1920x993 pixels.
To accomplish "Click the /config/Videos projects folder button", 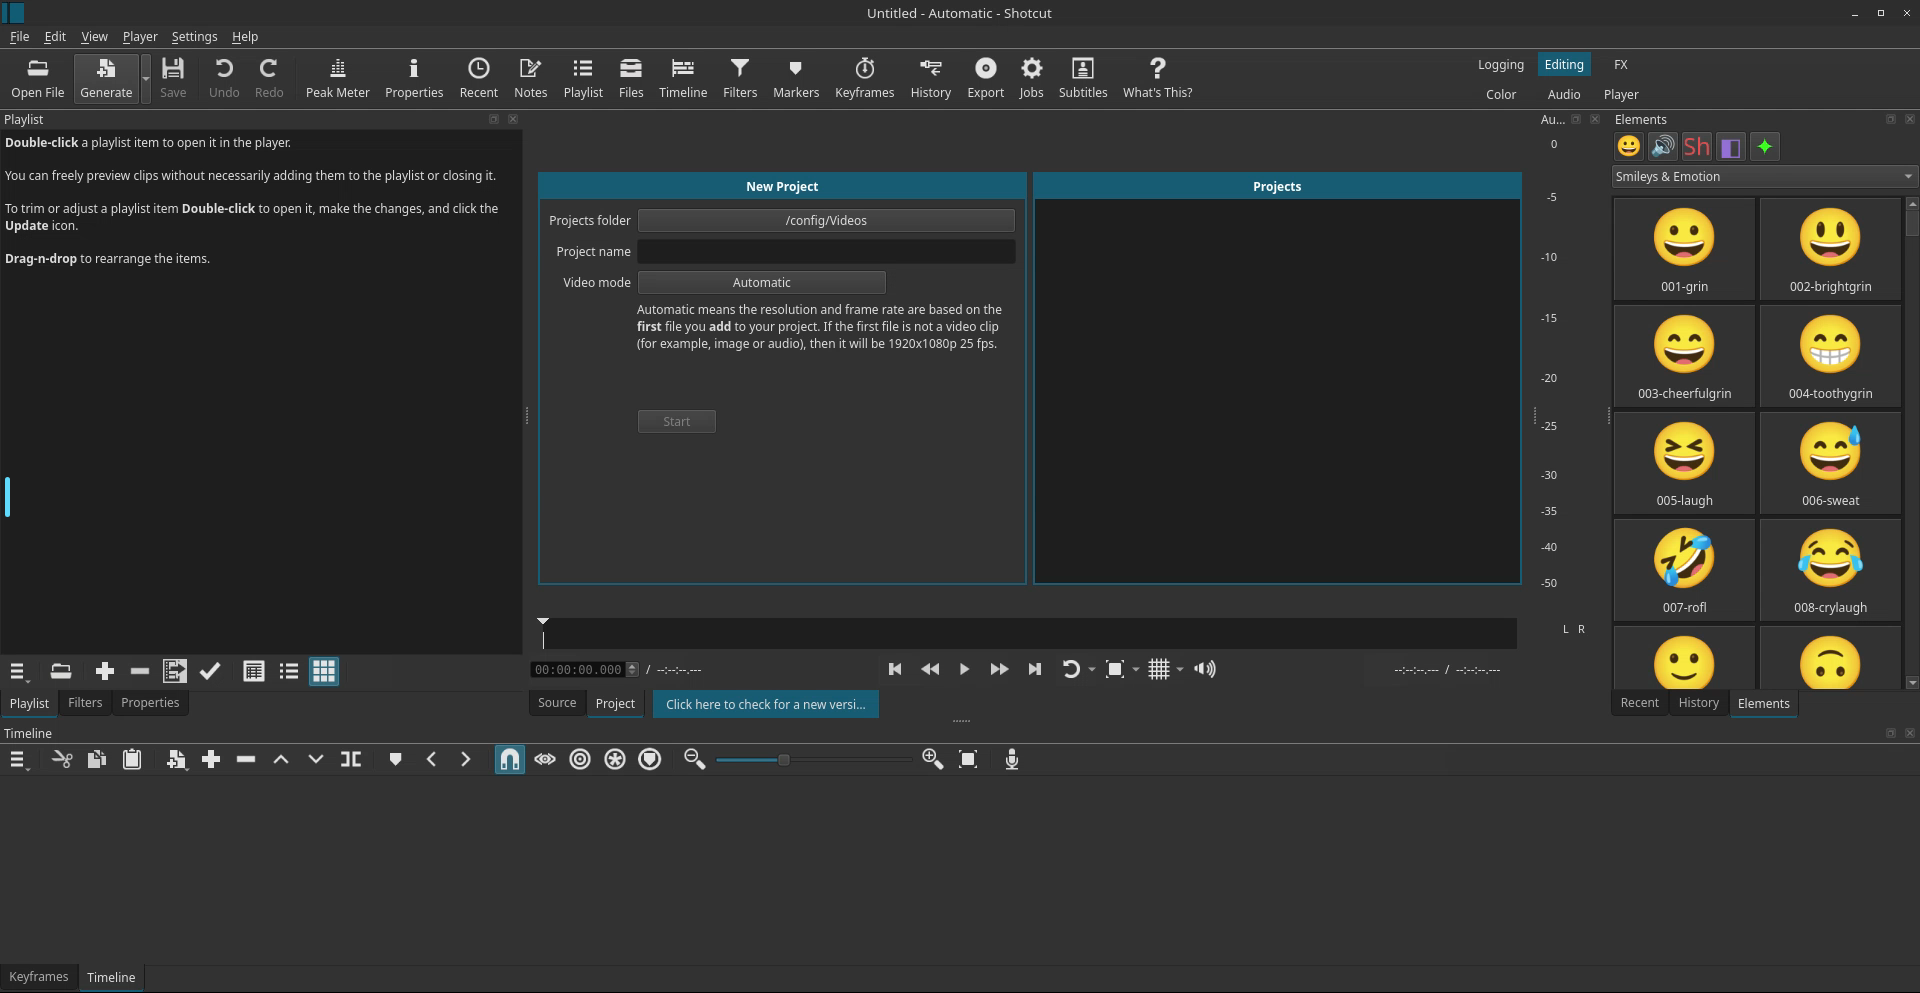I will (826, 221).
